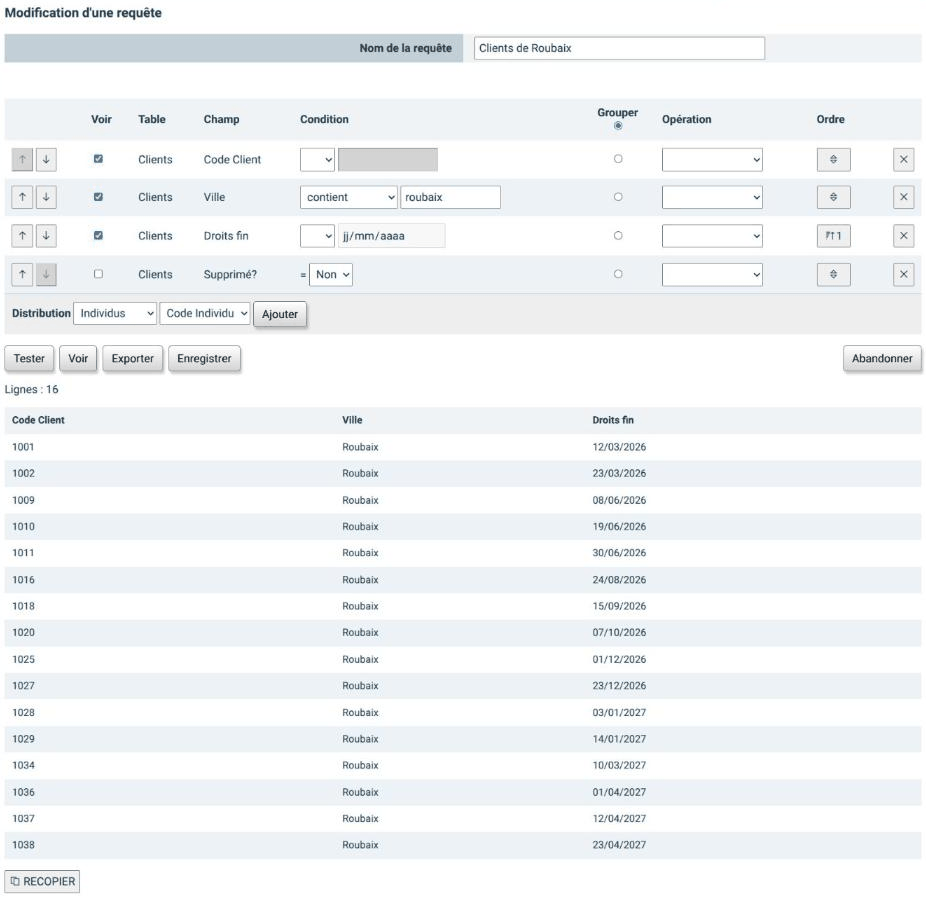Uncheck Voir for Code Client
Screen dimensions: 926x898
pyautogui.click(x=99, y=159)
